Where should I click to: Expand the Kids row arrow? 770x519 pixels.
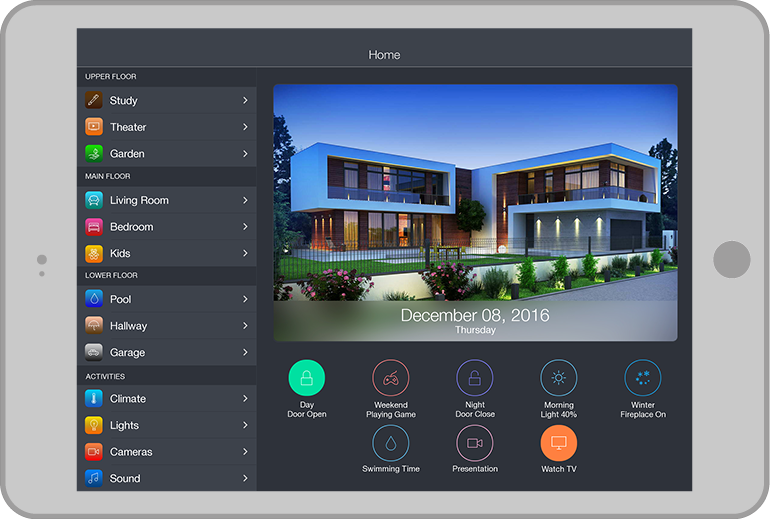(245, 253)
